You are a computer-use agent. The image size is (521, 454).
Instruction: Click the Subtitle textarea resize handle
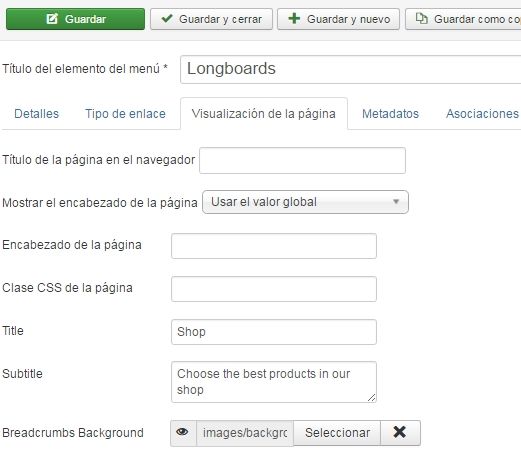371,397
